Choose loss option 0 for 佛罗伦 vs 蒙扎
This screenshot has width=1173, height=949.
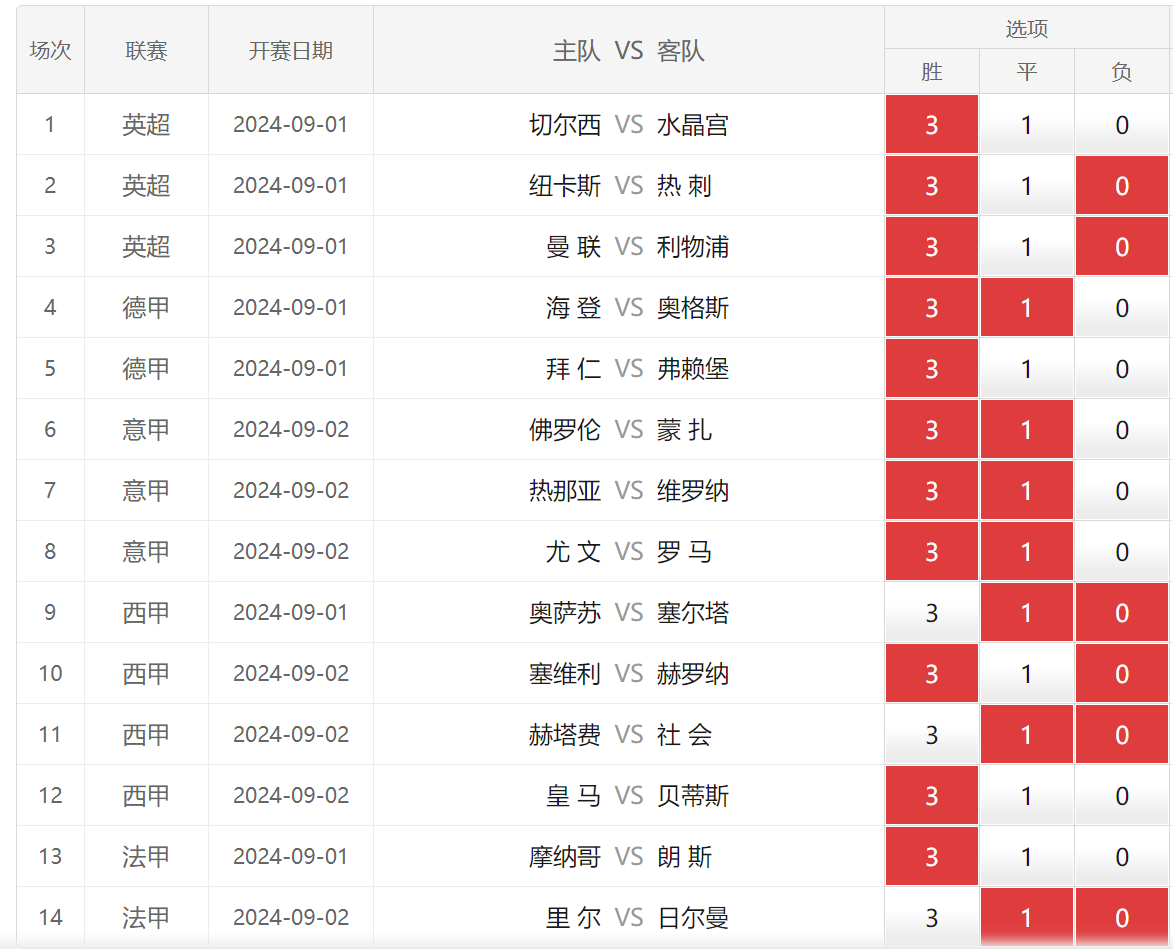point(1121,429)
